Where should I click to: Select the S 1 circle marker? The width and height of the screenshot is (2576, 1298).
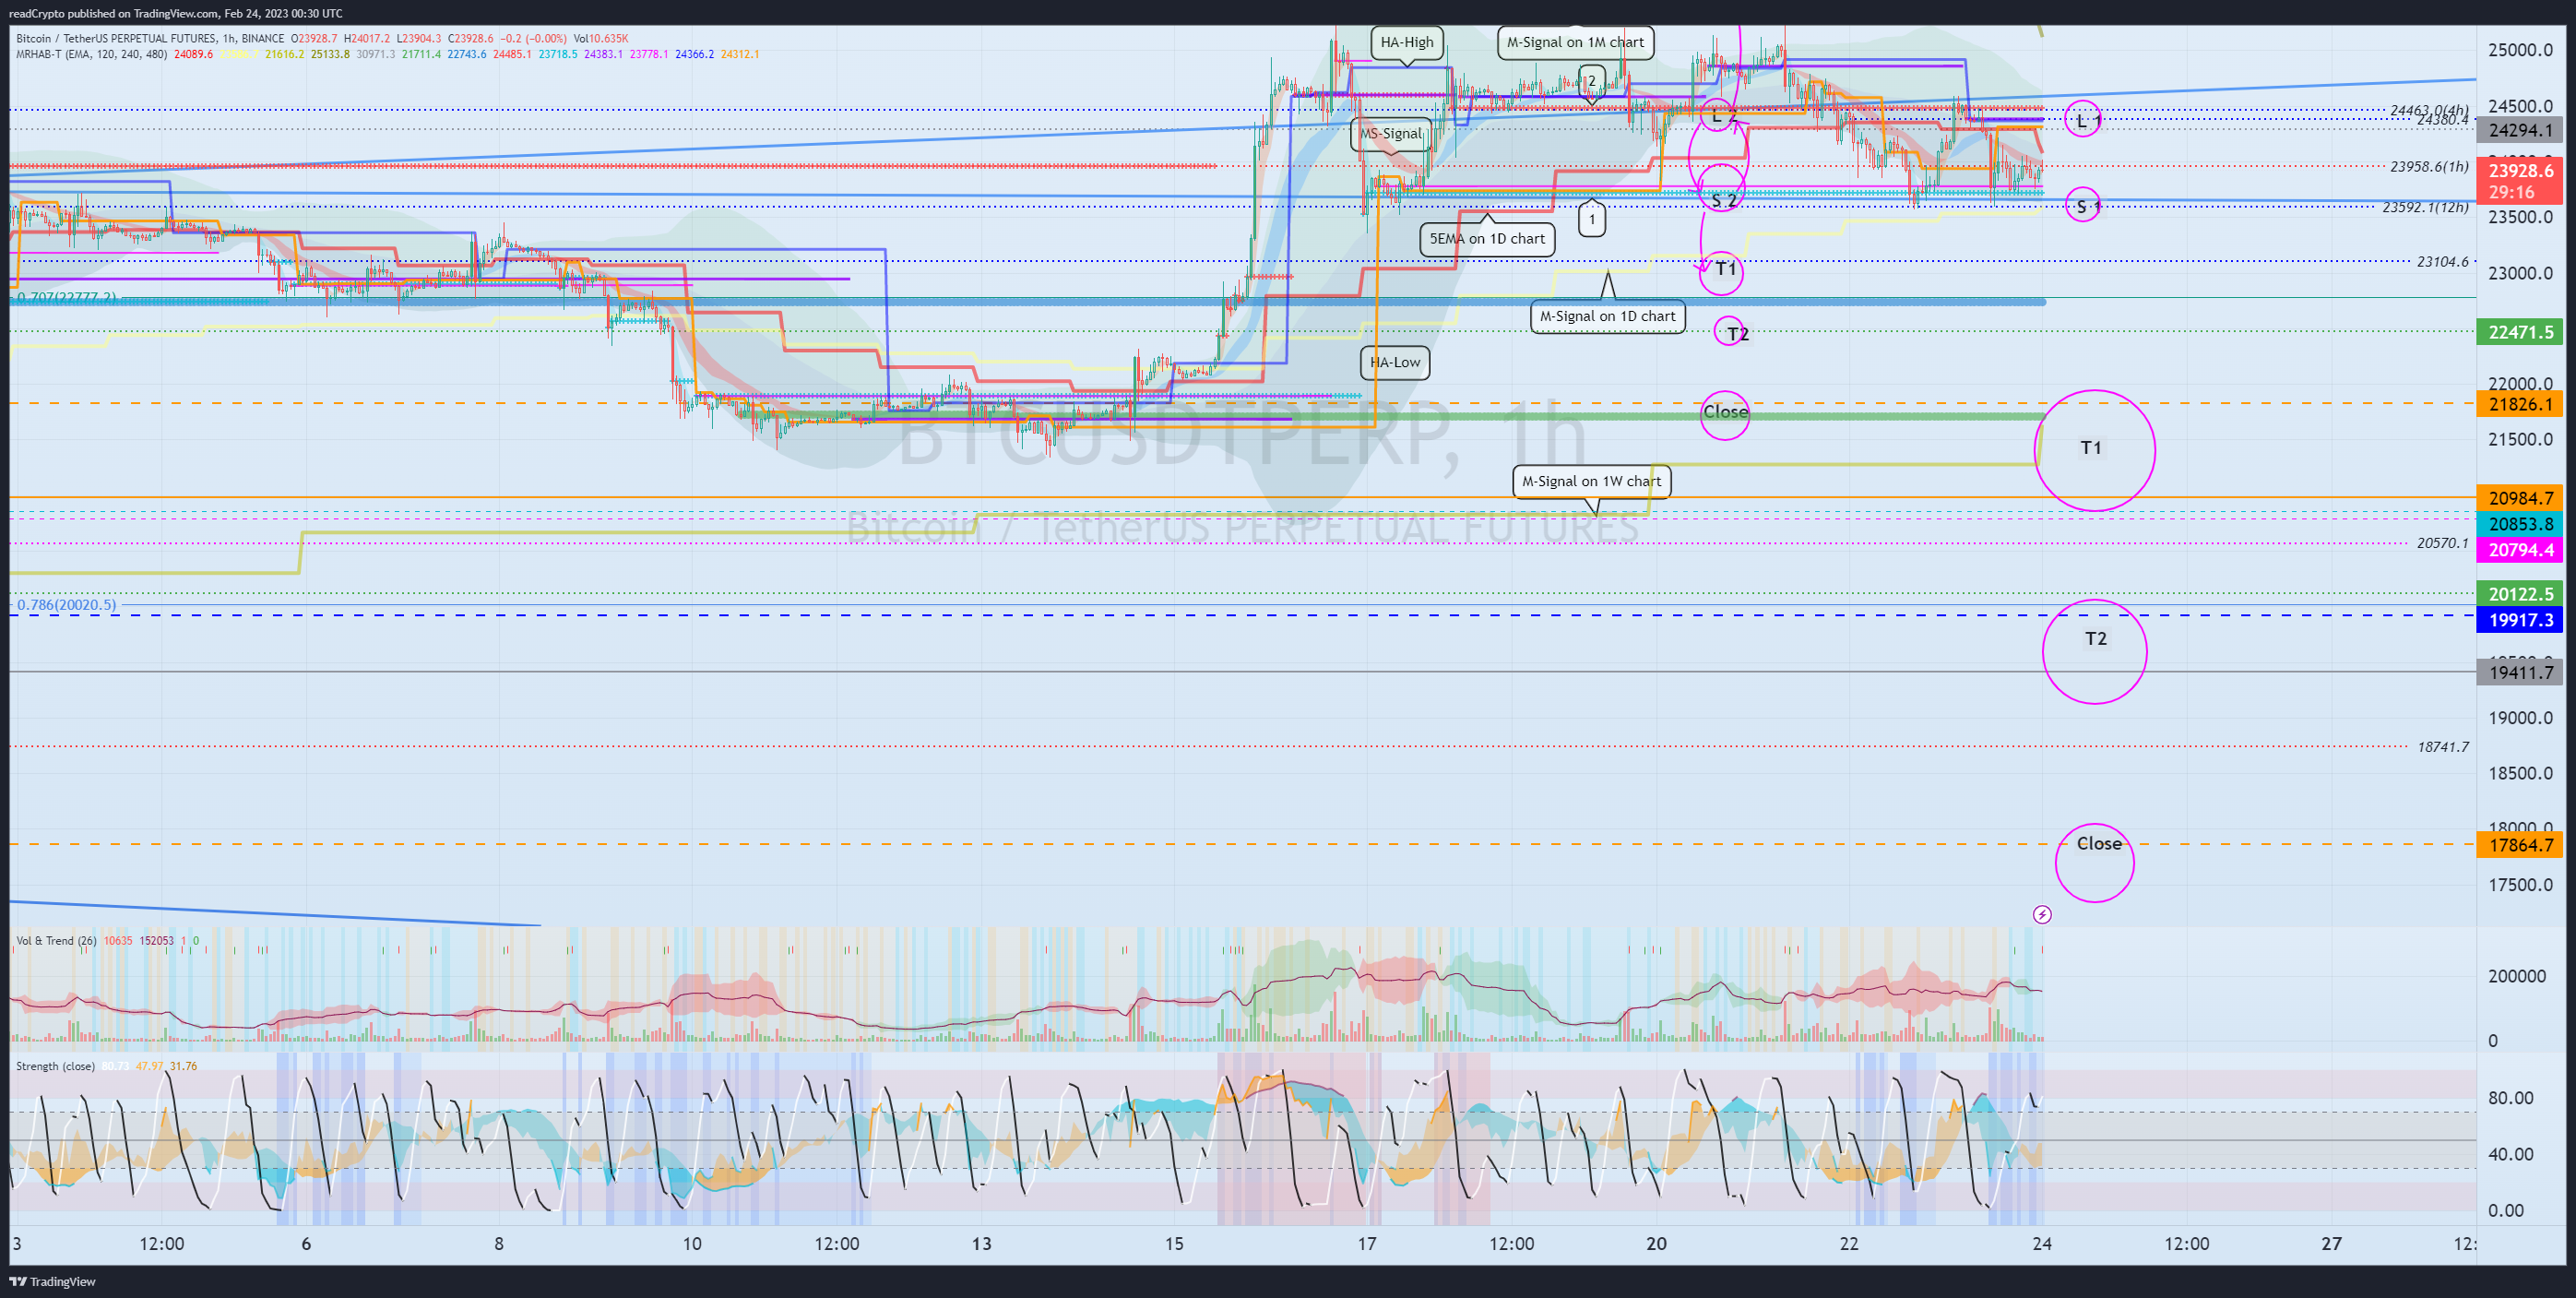point(2082,205)
